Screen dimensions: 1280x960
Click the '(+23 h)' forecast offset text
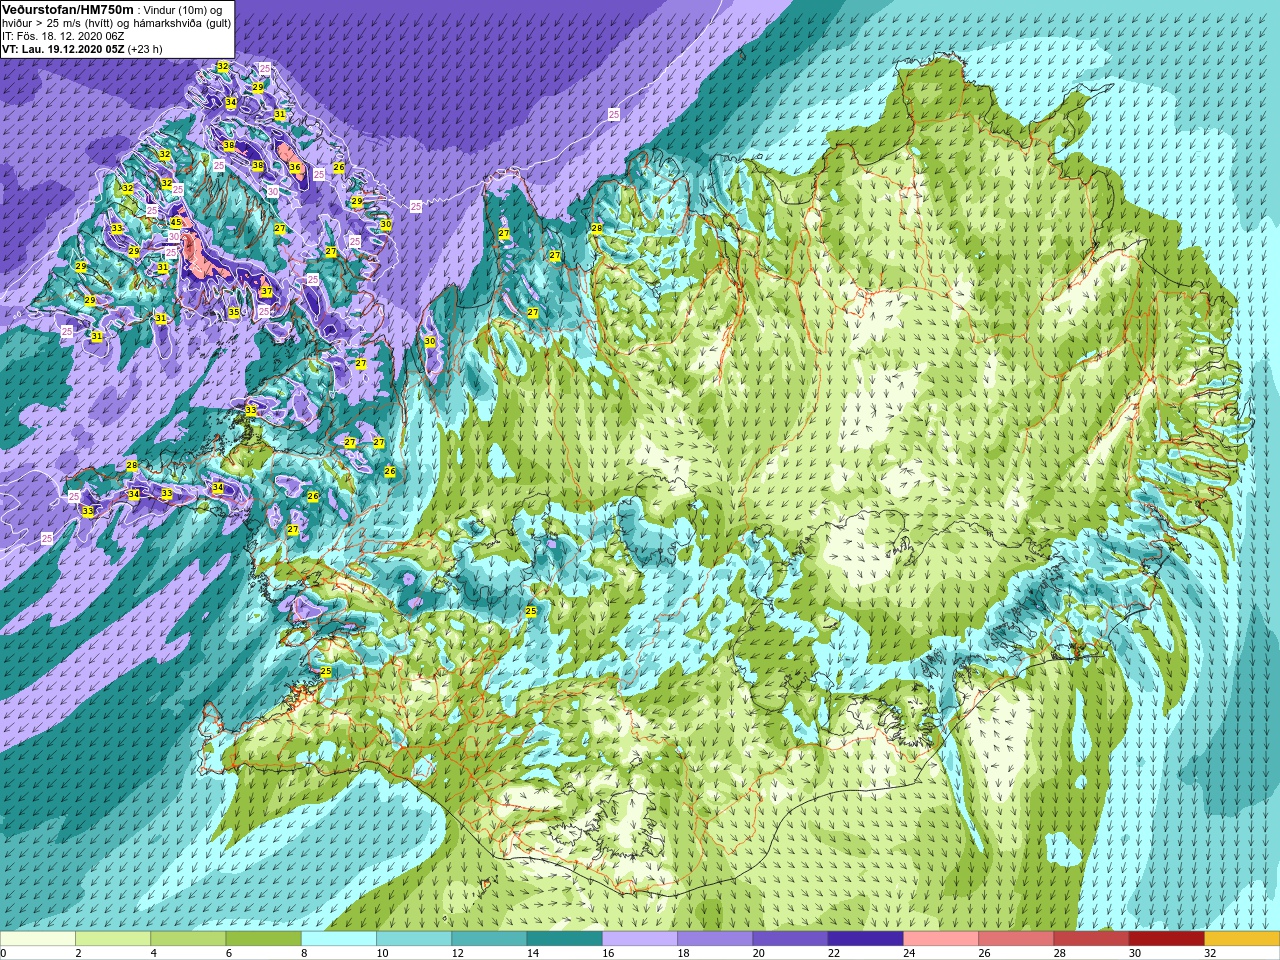145,49
